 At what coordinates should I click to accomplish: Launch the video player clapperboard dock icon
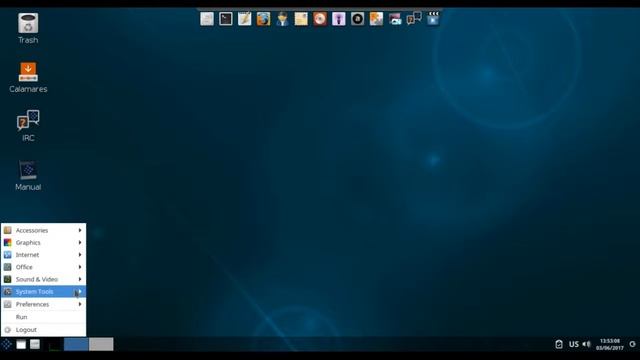coord(433,19)
